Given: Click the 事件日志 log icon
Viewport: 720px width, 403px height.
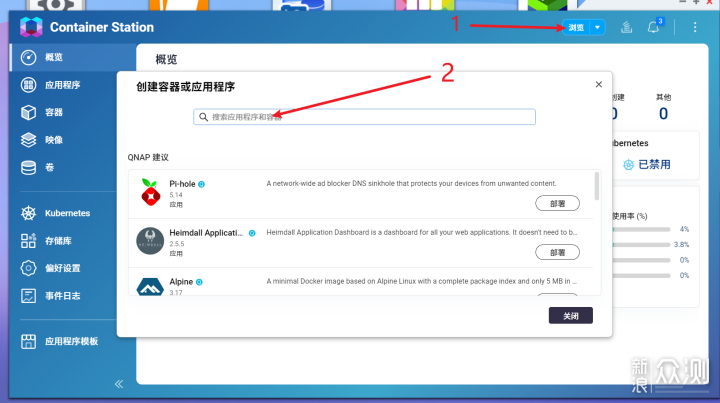Looking at the screenshot, I should [x=28, y=296].
